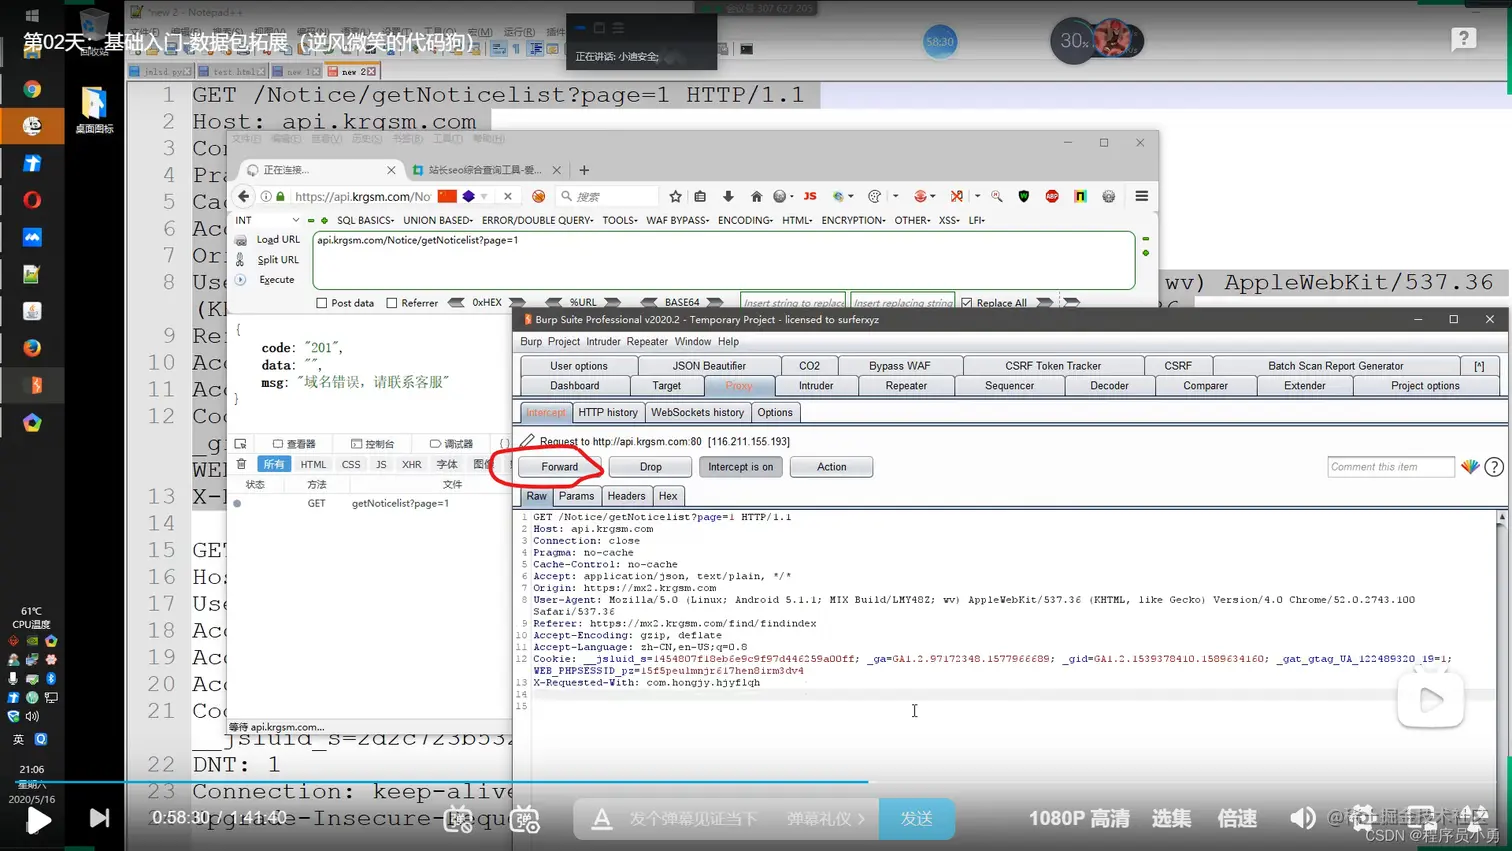The height and width of the screenshot is (851, 1512).
Task: Click the 发送 send danmaku button
Action: point(916,819)
